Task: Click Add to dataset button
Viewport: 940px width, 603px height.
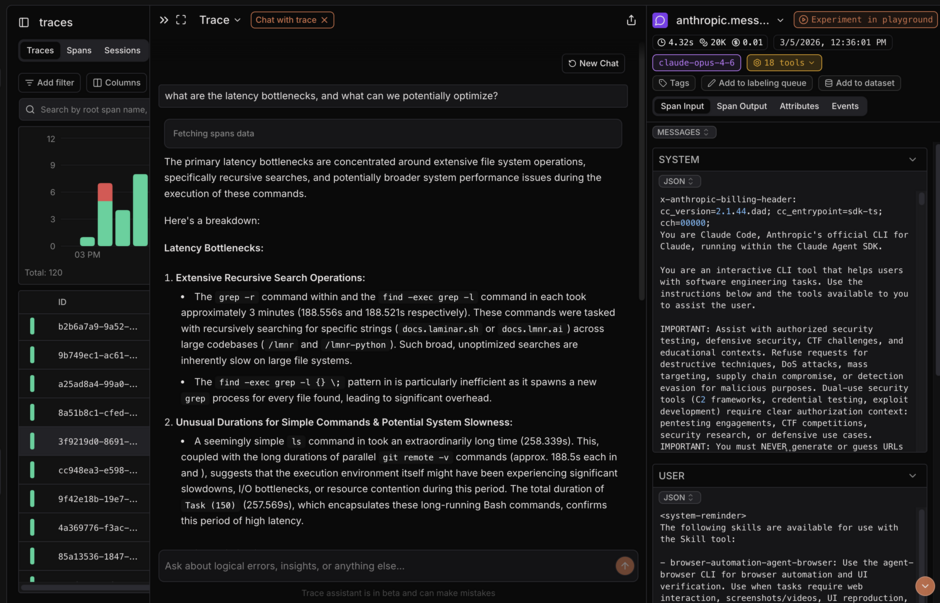Action: pyautogui.click(x=859, y=83)
